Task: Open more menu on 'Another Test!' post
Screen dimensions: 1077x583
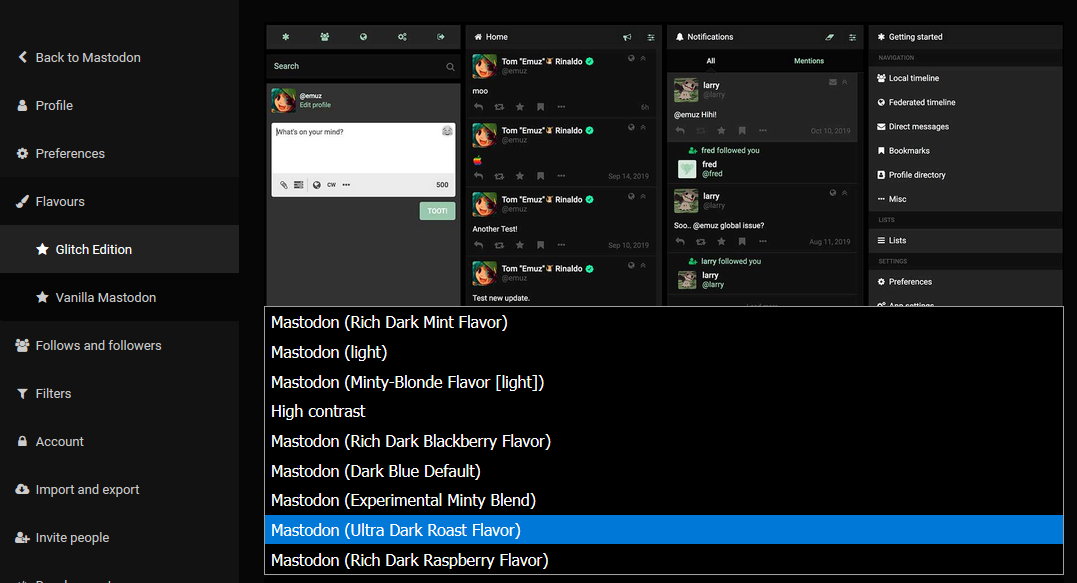Action: (x=561, y=245)
